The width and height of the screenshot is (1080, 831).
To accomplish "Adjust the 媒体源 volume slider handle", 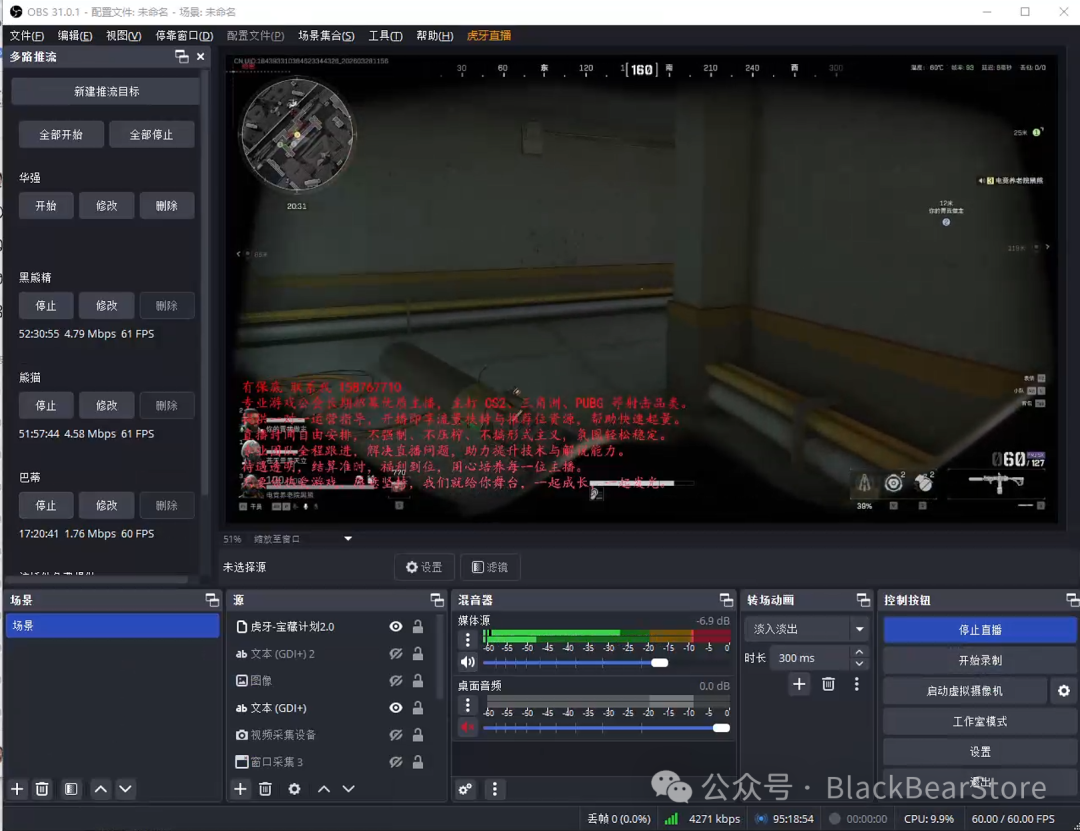I will [x=659, y=662].
